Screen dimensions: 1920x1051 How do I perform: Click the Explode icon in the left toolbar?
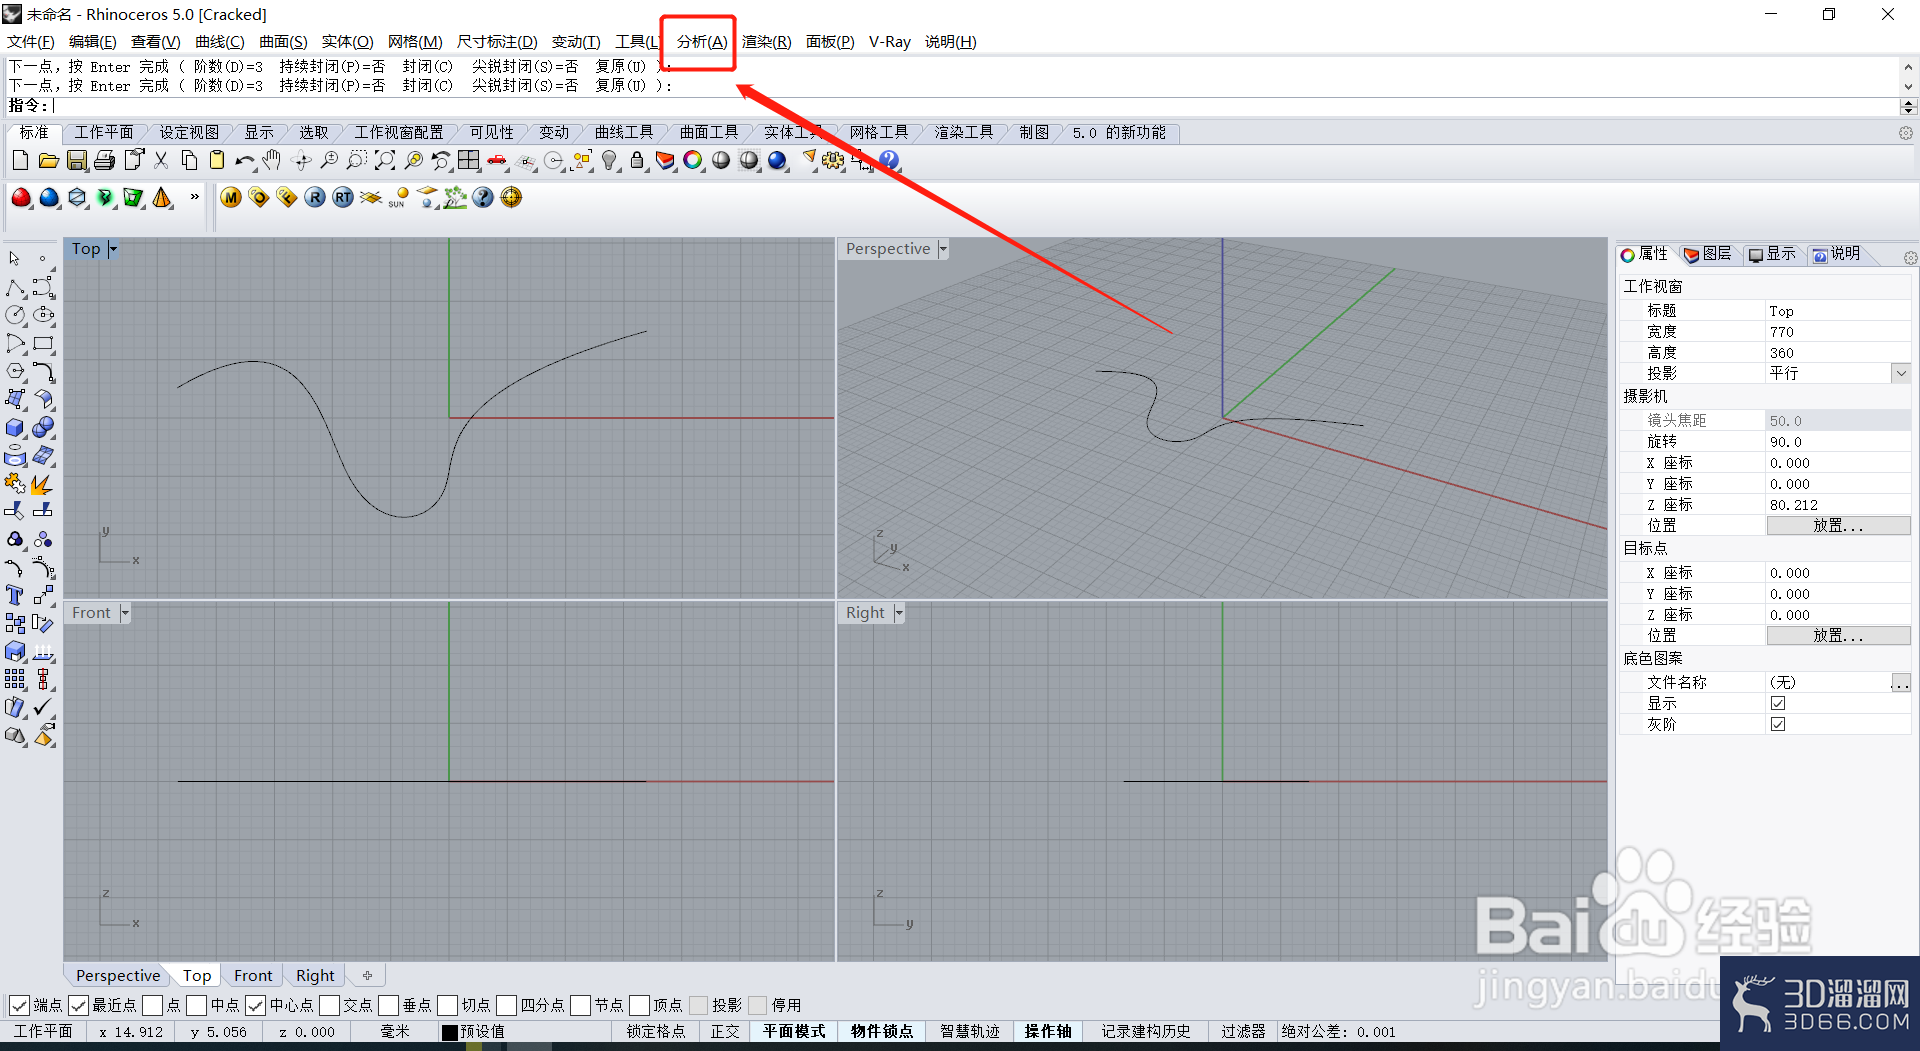click(41, 484)
